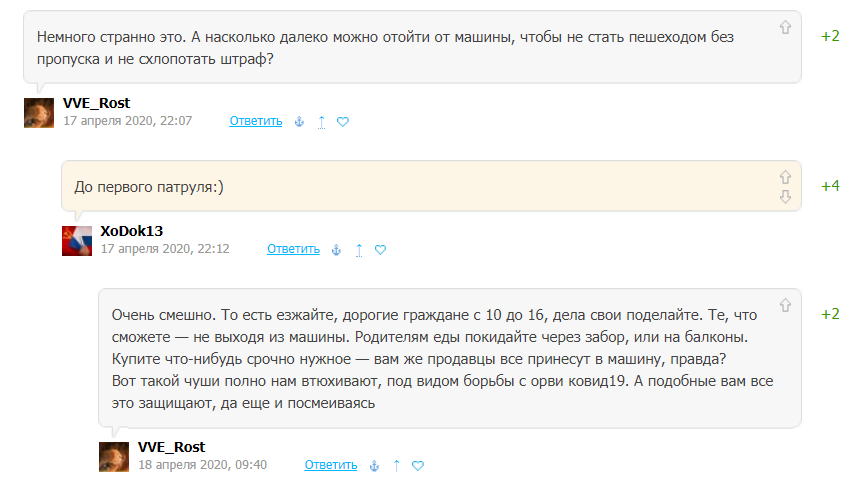The height and width of the screenshot is (482, 857).
Task: Click heart icon on VVE_Rost 09:40 comment
Action: pos(419,466)
